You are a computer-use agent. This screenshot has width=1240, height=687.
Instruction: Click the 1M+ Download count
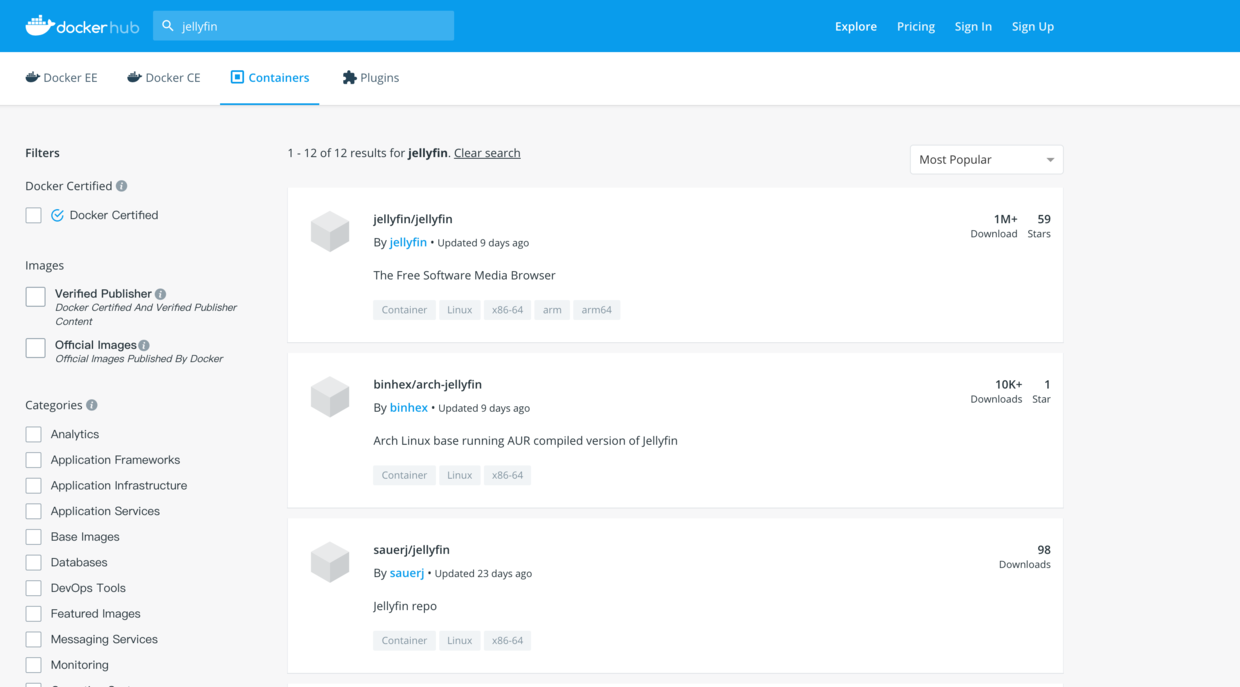pos(994,226)
